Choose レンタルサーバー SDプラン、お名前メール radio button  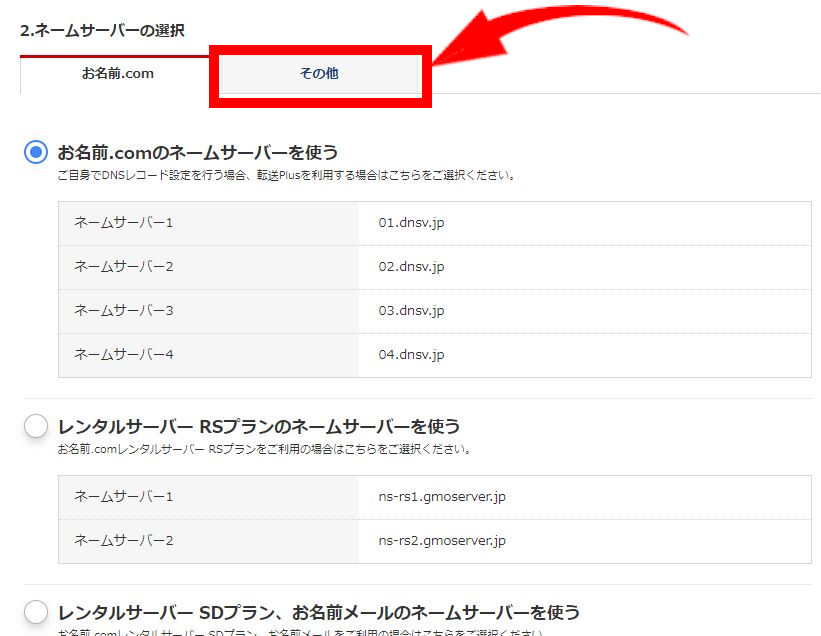tap(36, 612)
